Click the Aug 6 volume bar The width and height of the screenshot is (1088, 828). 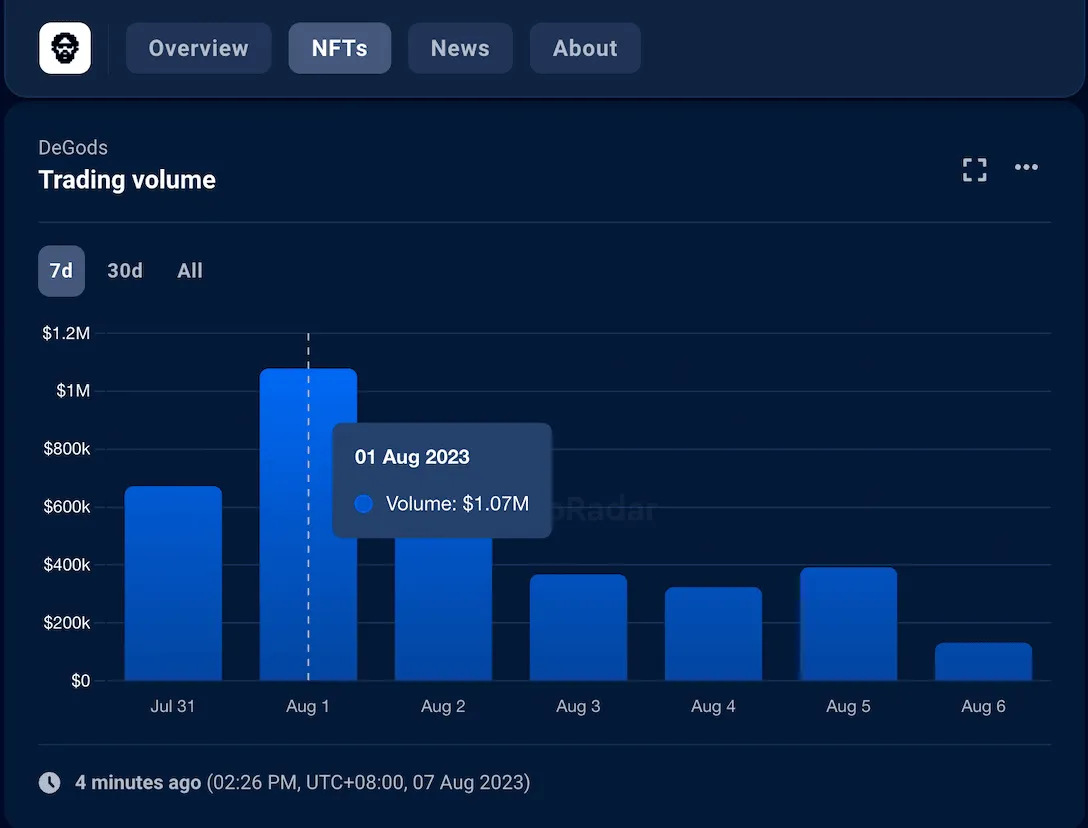(983, 662)
